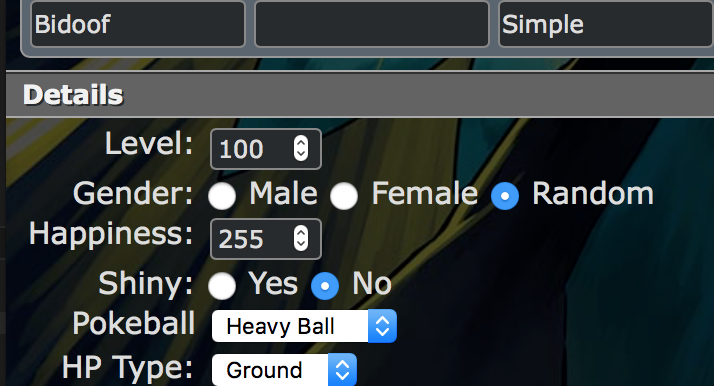Select the Male gender radio button
Image resolution: width=714 pixels, height=386 pixels.
point(222,196)
